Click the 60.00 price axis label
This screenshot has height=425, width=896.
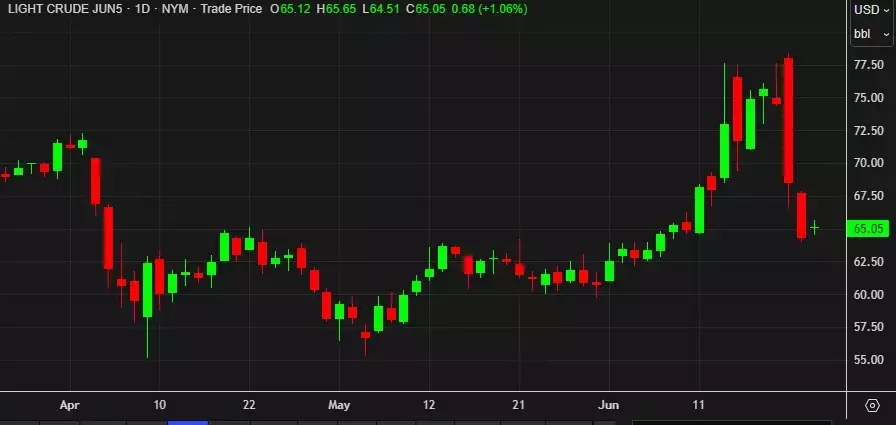pos(868,295)
